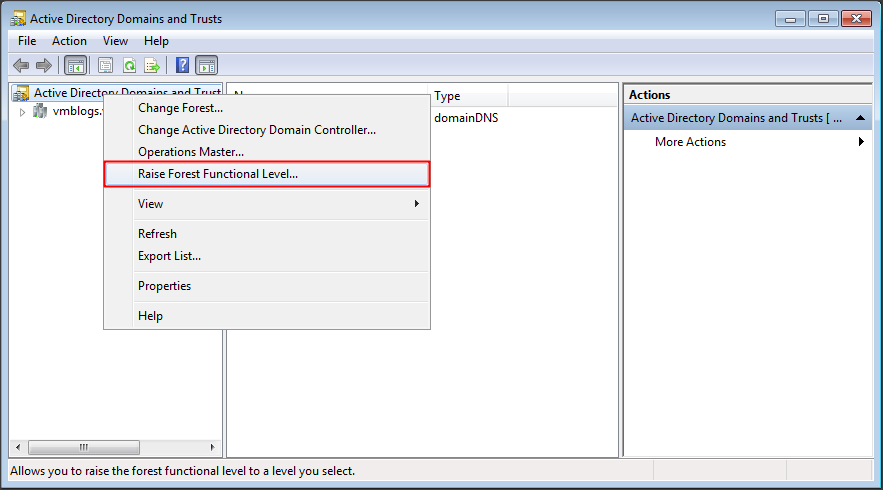Image resolution: width=883 pixels, height=490 pixels.
Task: Expand the More Actions submenu arrow
Action: pyautogui.click(x=861, y=142)
